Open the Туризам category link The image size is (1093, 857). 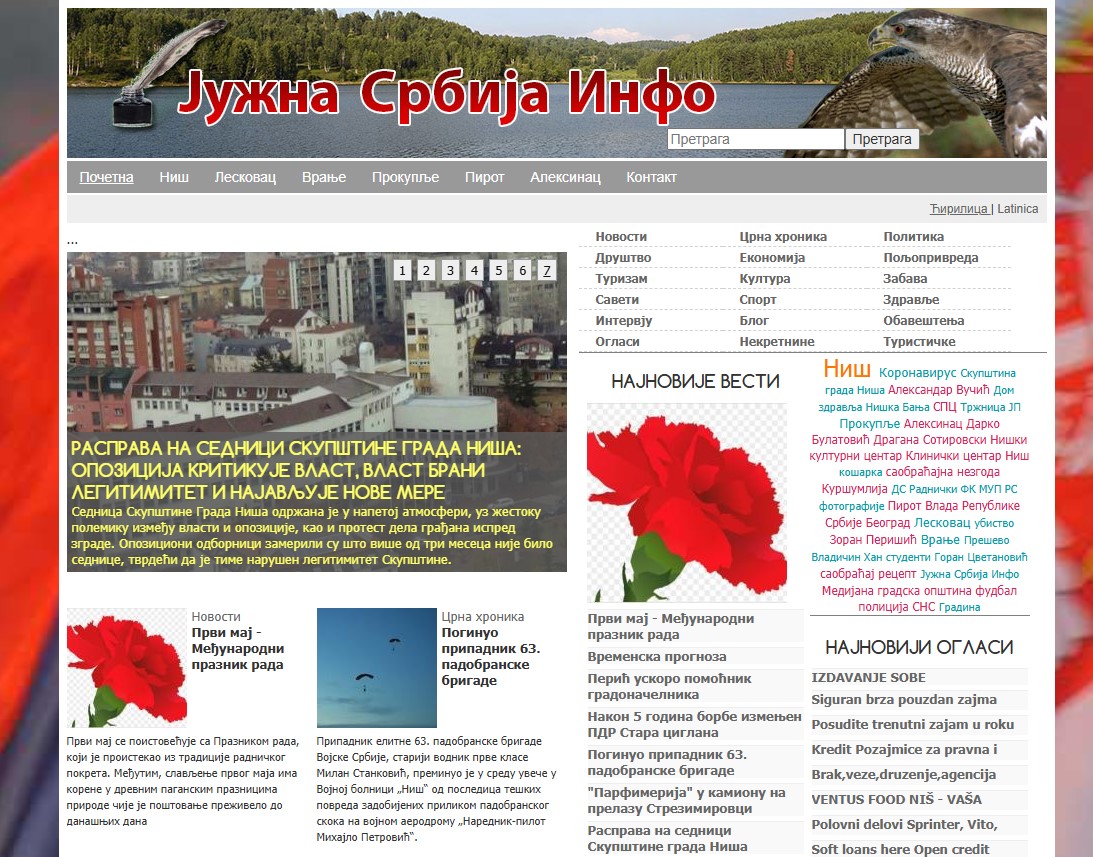(621, 279)
